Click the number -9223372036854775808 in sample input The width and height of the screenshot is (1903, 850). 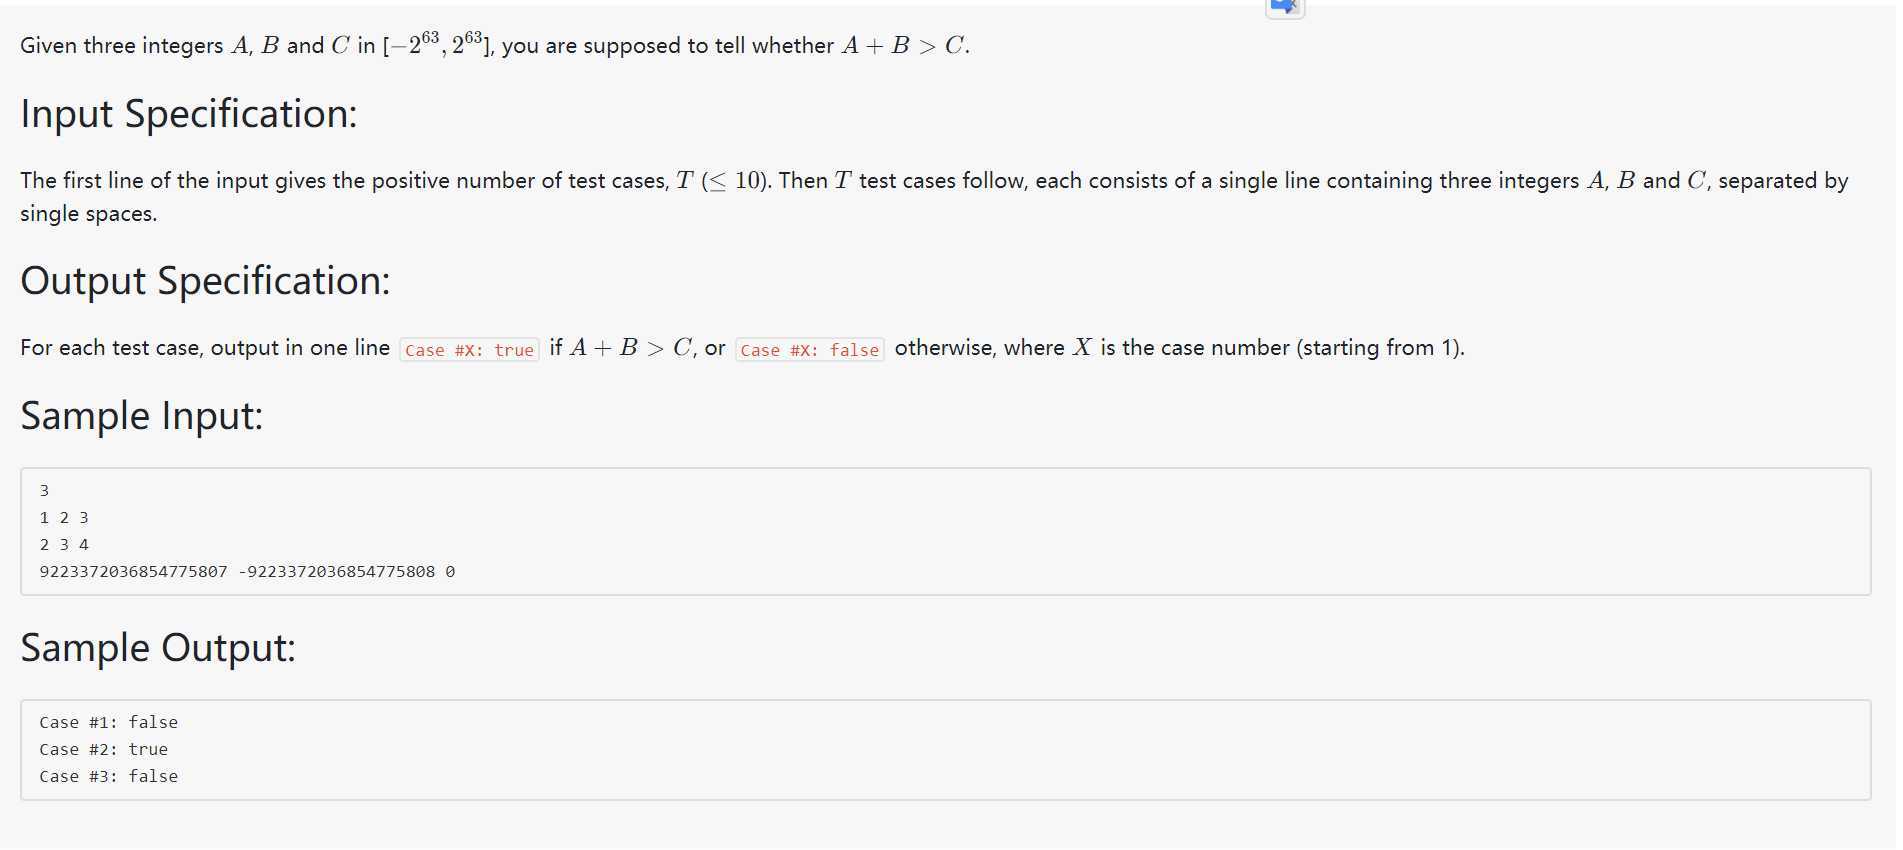point(337,572)
